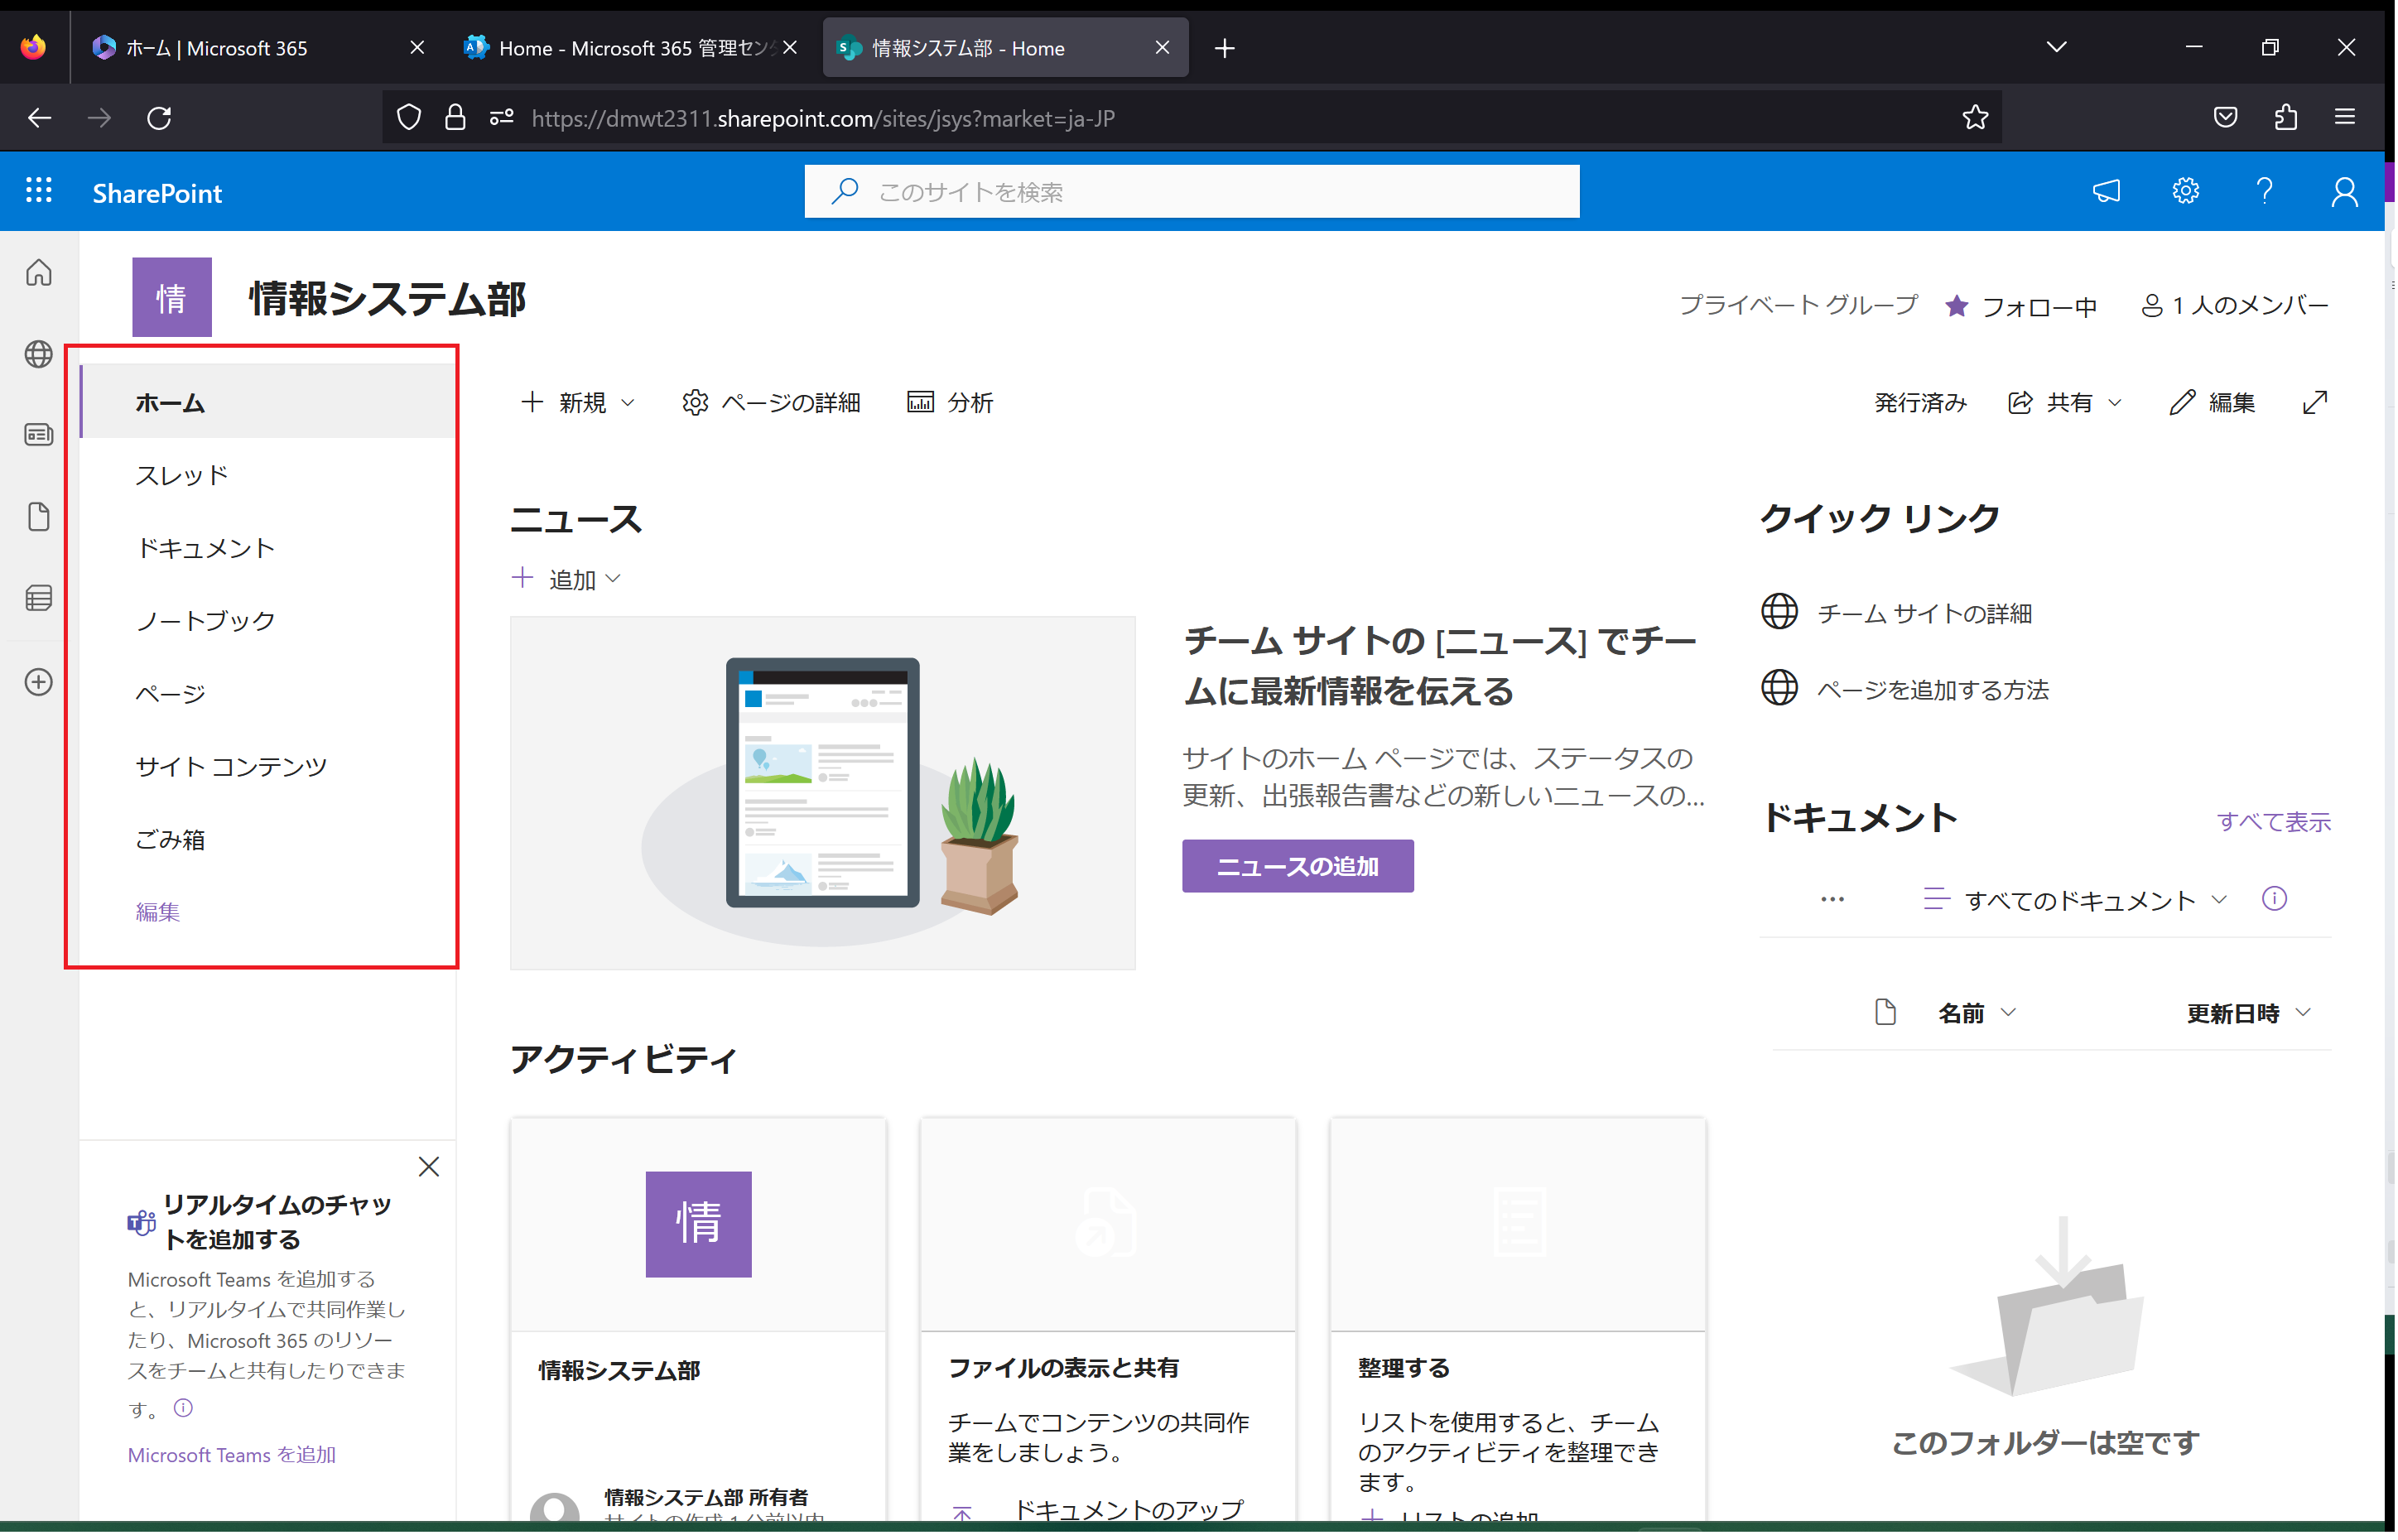Click 情報システム部 site title
The image size is (2398, 1540).
(387, 299)
